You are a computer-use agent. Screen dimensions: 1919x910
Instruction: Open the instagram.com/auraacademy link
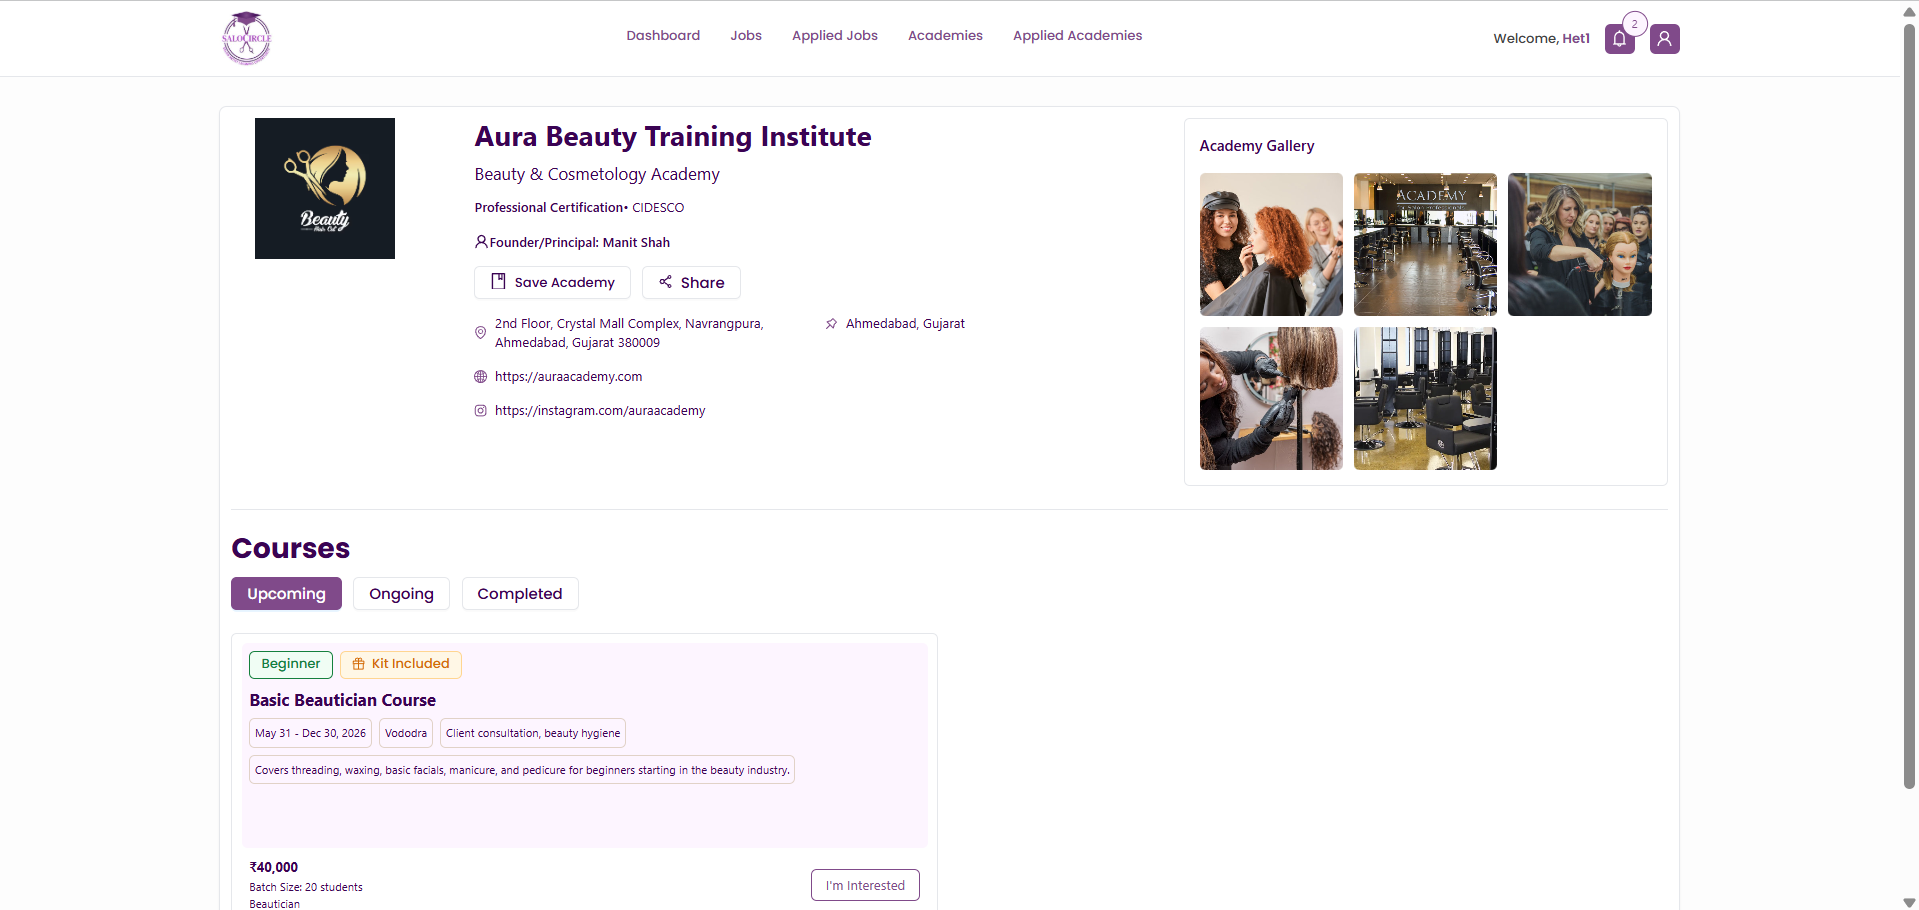click(600, 411)
